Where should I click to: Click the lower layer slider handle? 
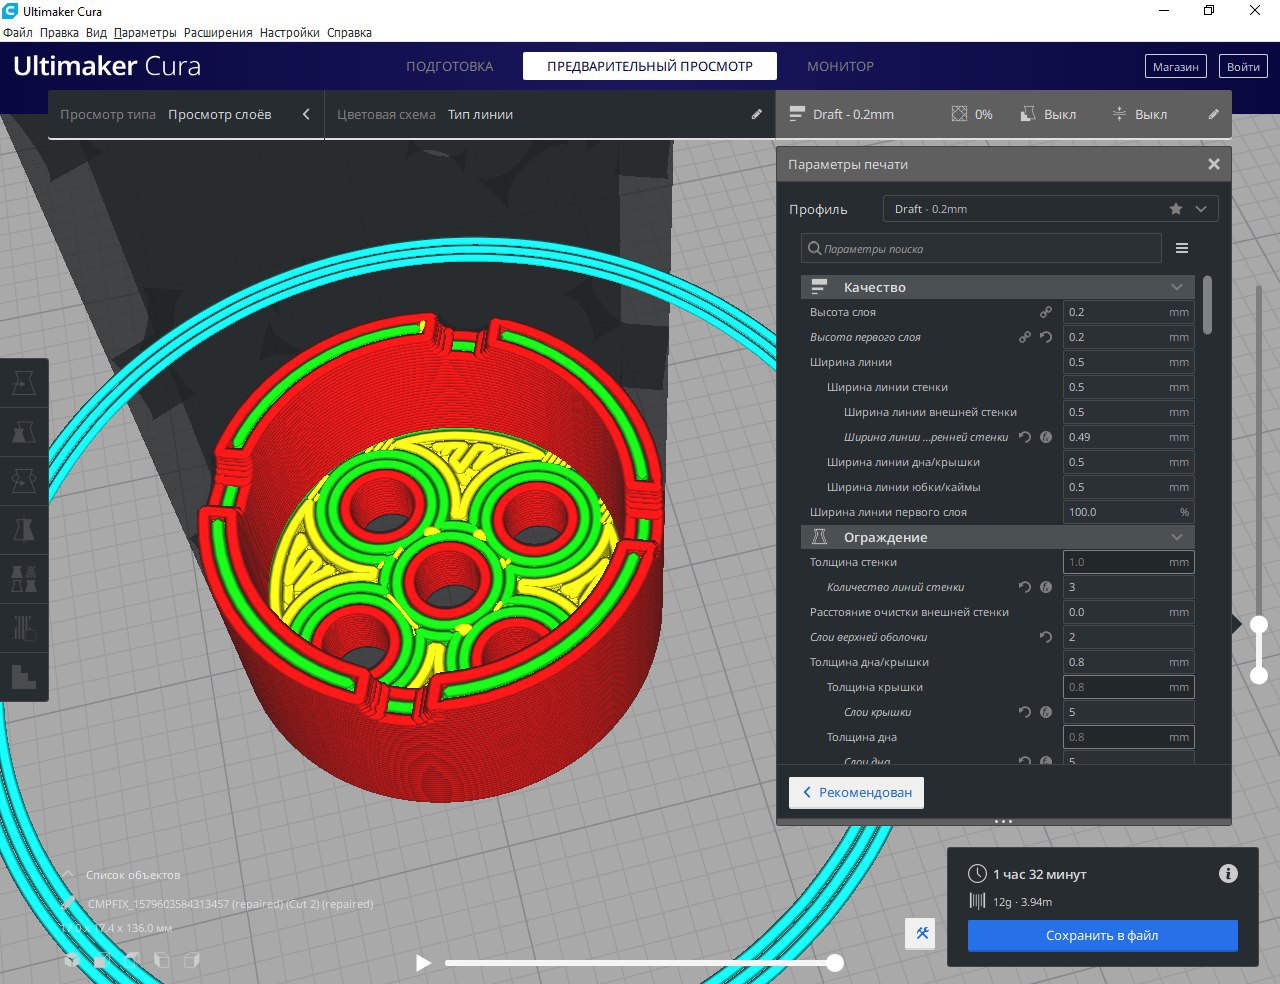1259,675
